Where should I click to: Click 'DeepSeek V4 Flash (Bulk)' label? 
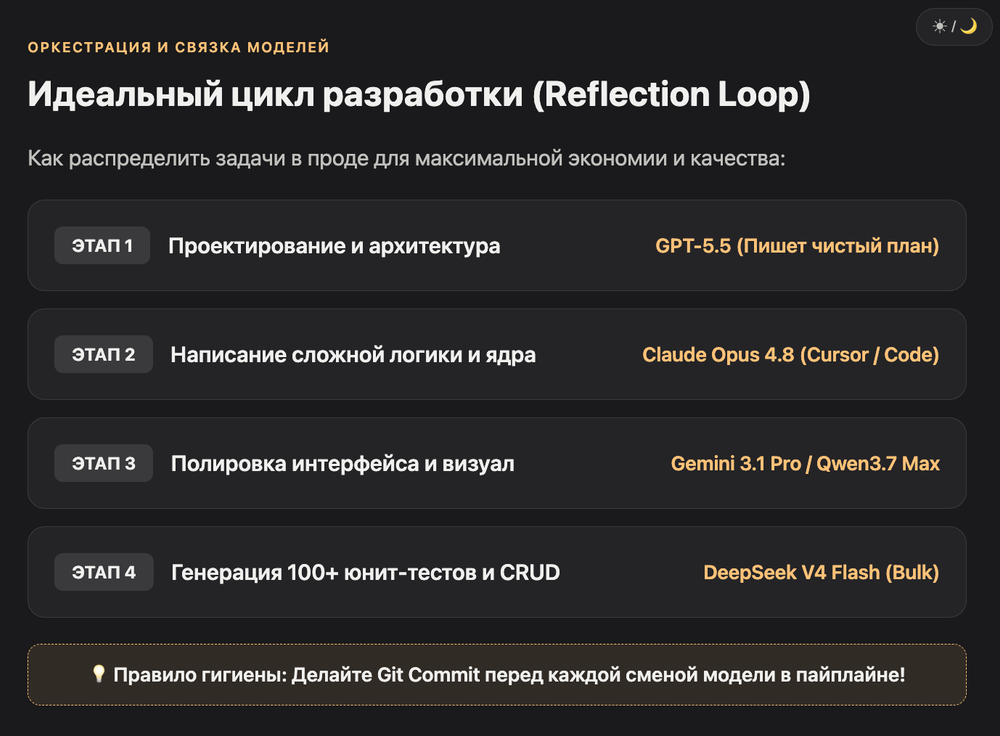click(821, 573)
